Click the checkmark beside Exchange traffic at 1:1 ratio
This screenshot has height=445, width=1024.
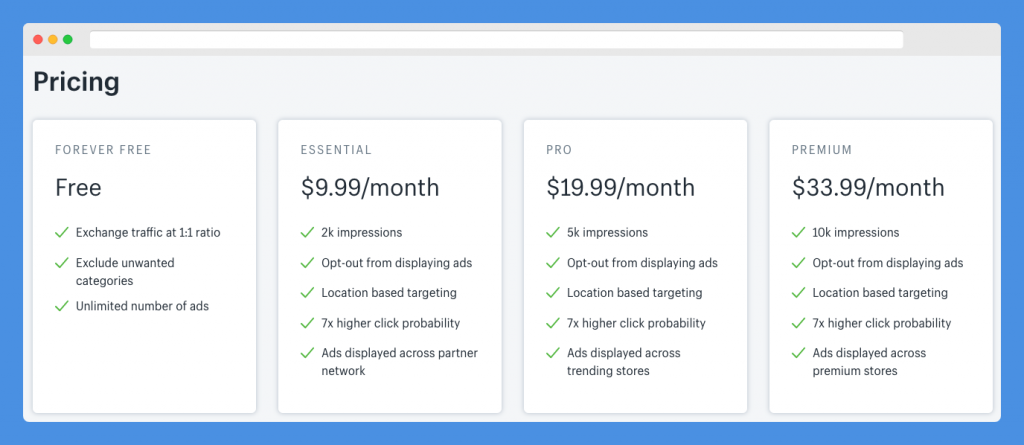tap(62, 233)
